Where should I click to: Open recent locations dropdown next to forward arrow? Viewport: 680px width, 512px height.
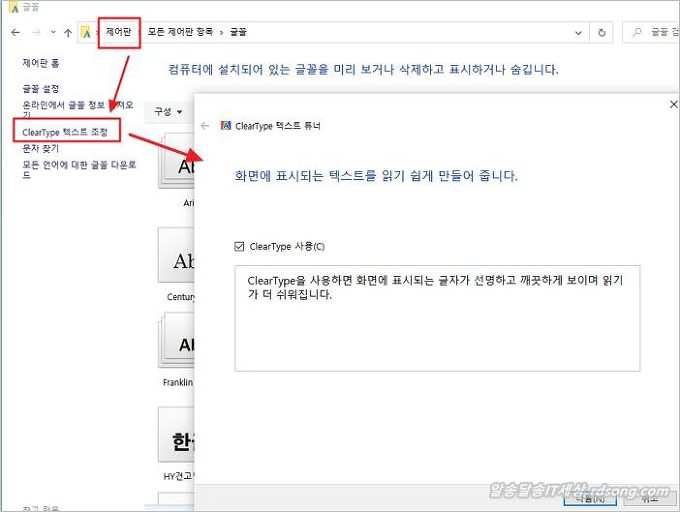tap(52, 33)
